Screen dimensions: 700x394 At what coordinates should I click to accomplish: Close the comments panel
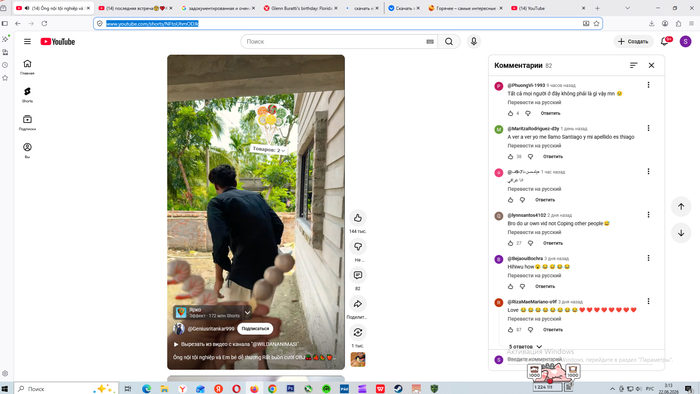tap(651, 66)
